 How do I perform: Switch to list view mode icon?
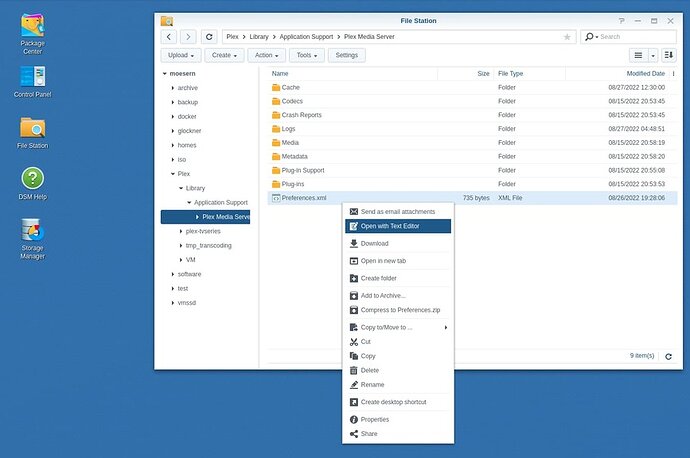click(638, 55)
